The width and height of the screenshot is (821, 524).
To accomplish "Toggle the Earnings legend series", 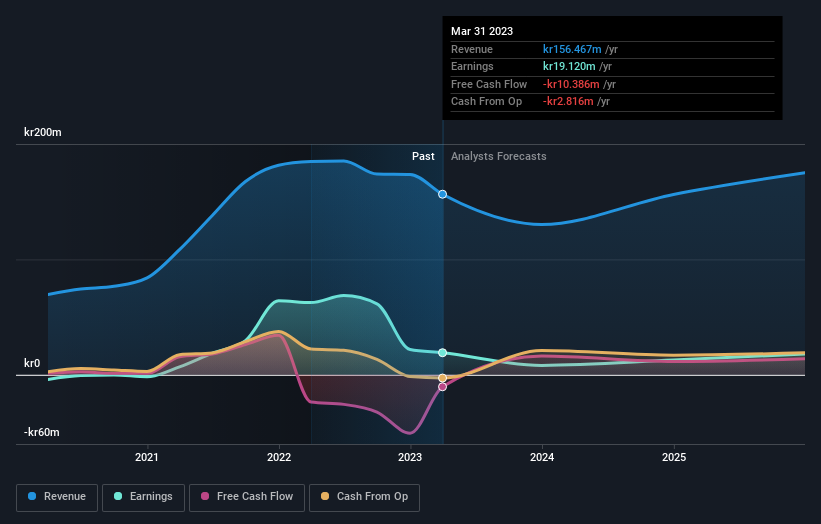I will [143, 497].
